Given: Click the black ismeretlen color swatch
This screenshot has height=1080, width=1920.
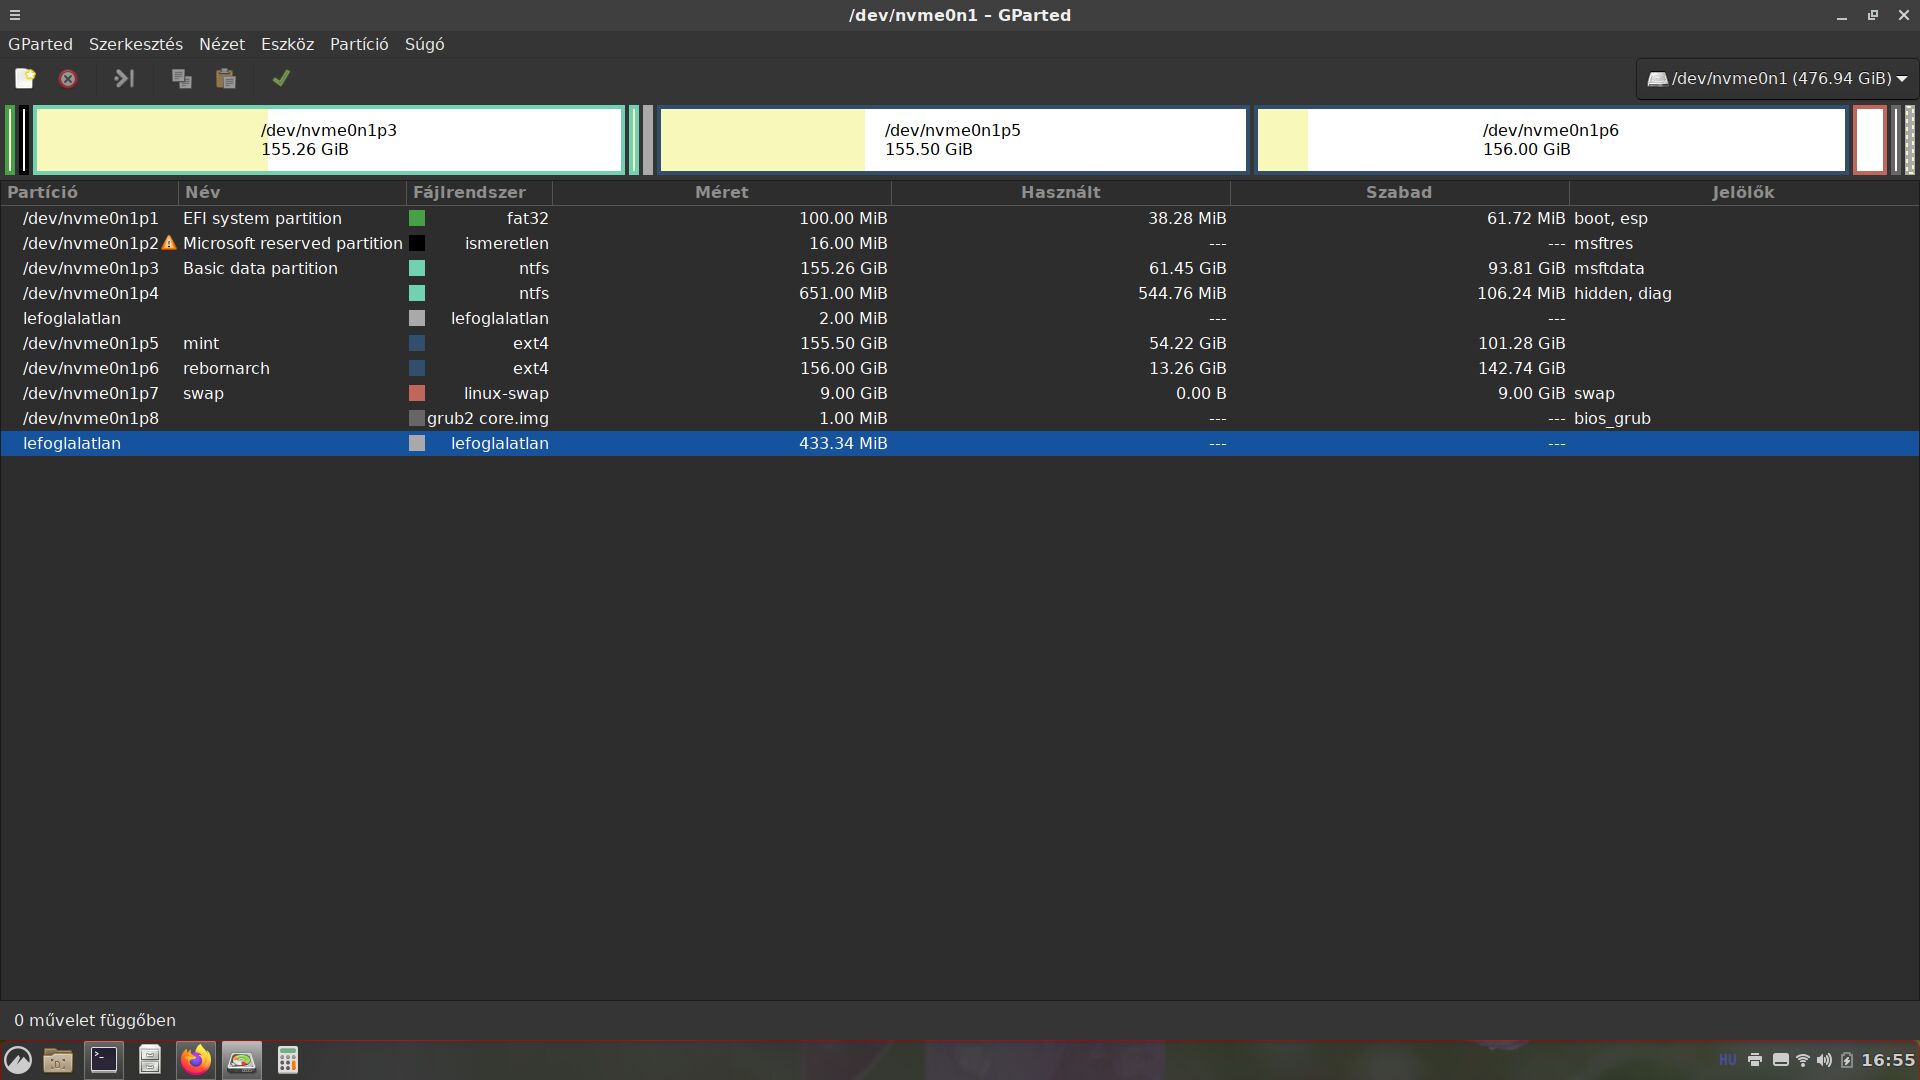Looking at the screenshot, I should click(417, 243).
